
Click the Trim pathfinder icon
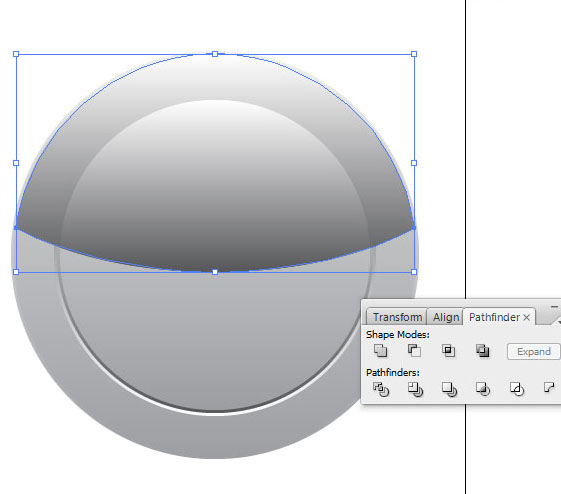415,389
